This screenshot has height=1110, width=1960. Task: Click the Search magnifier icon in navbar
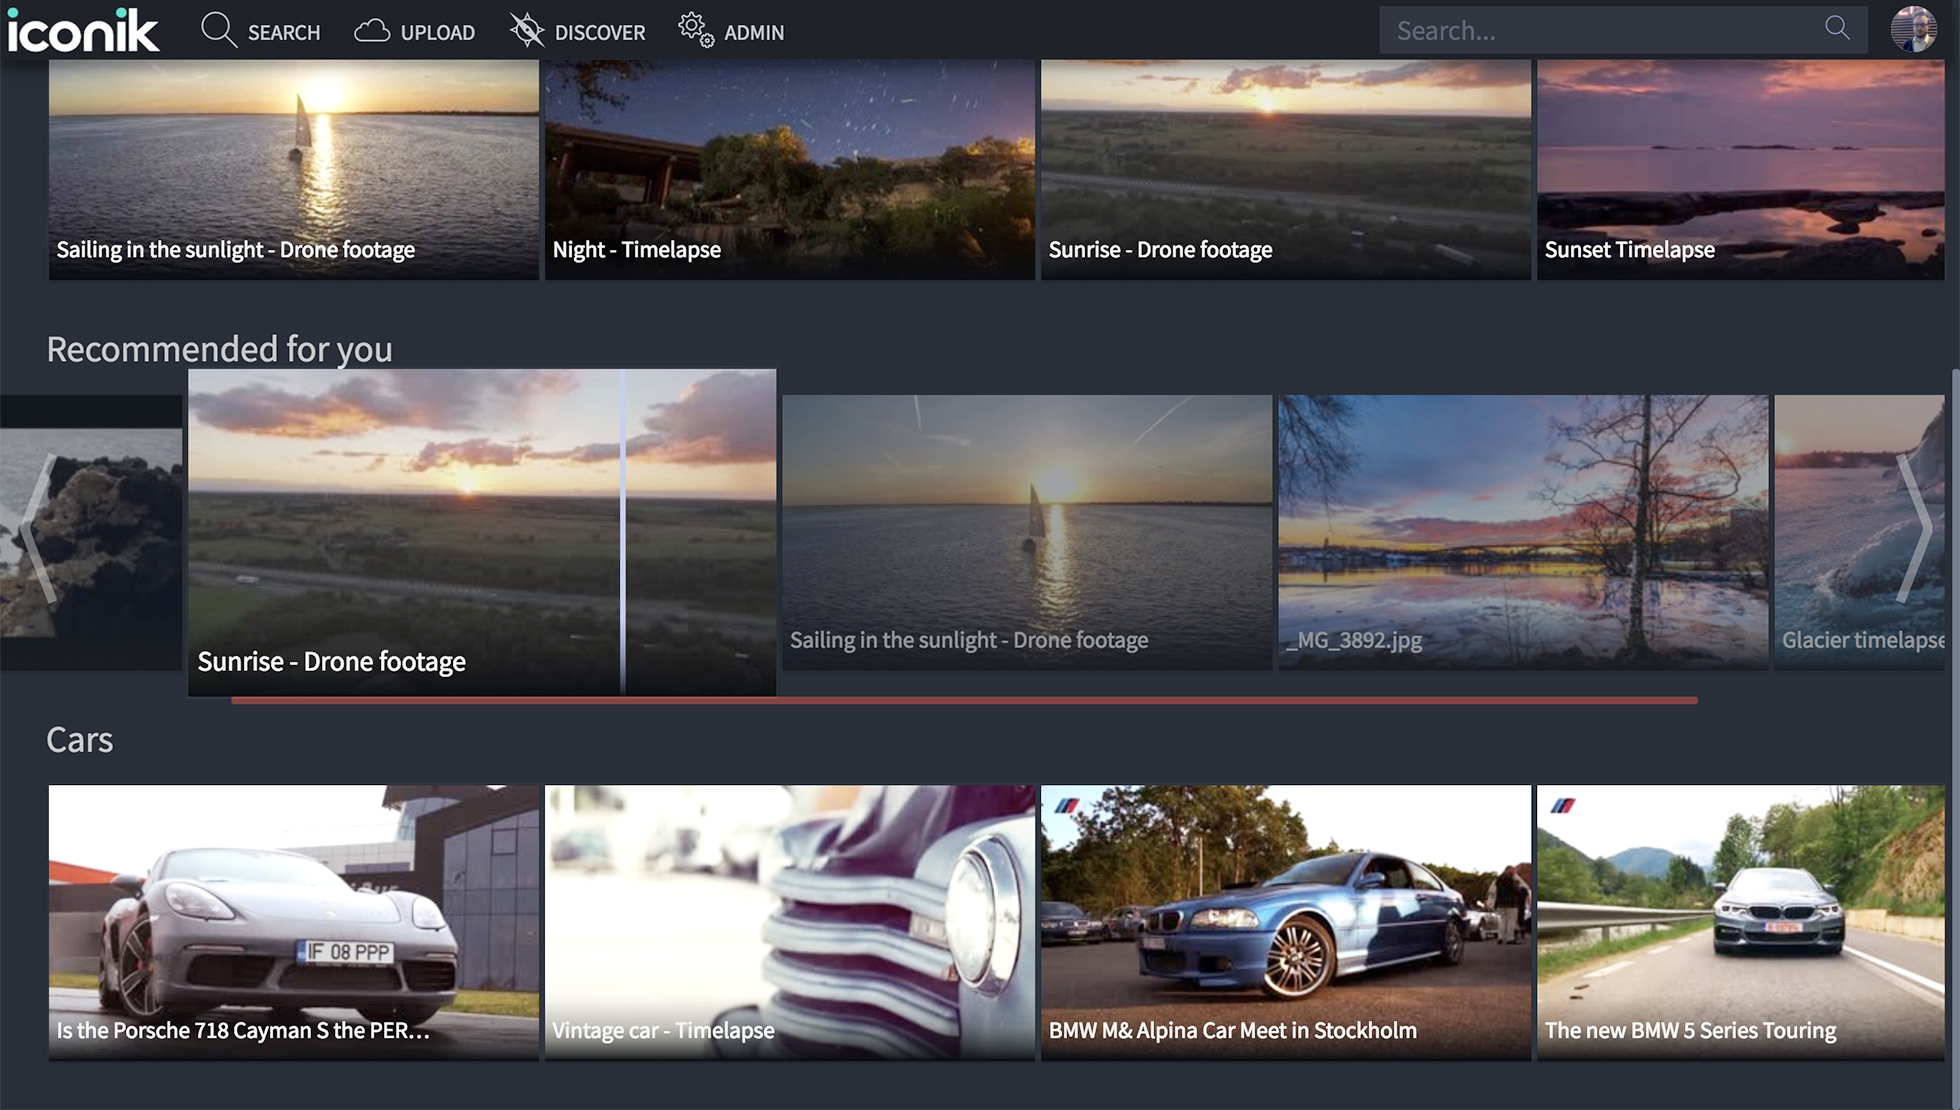coord(218,31)
